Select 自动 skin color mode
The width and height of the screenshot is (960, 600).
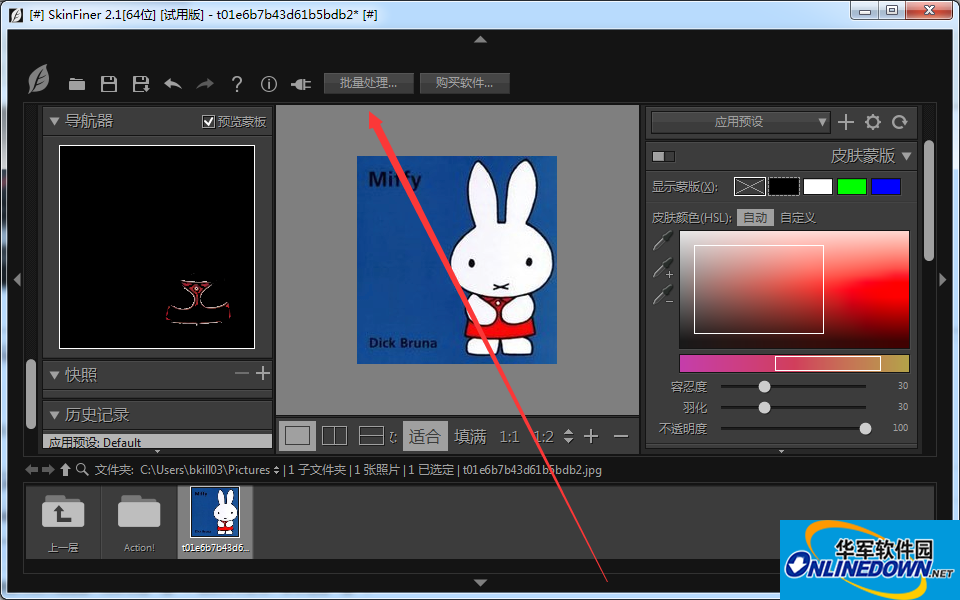[x=755, y=217]
